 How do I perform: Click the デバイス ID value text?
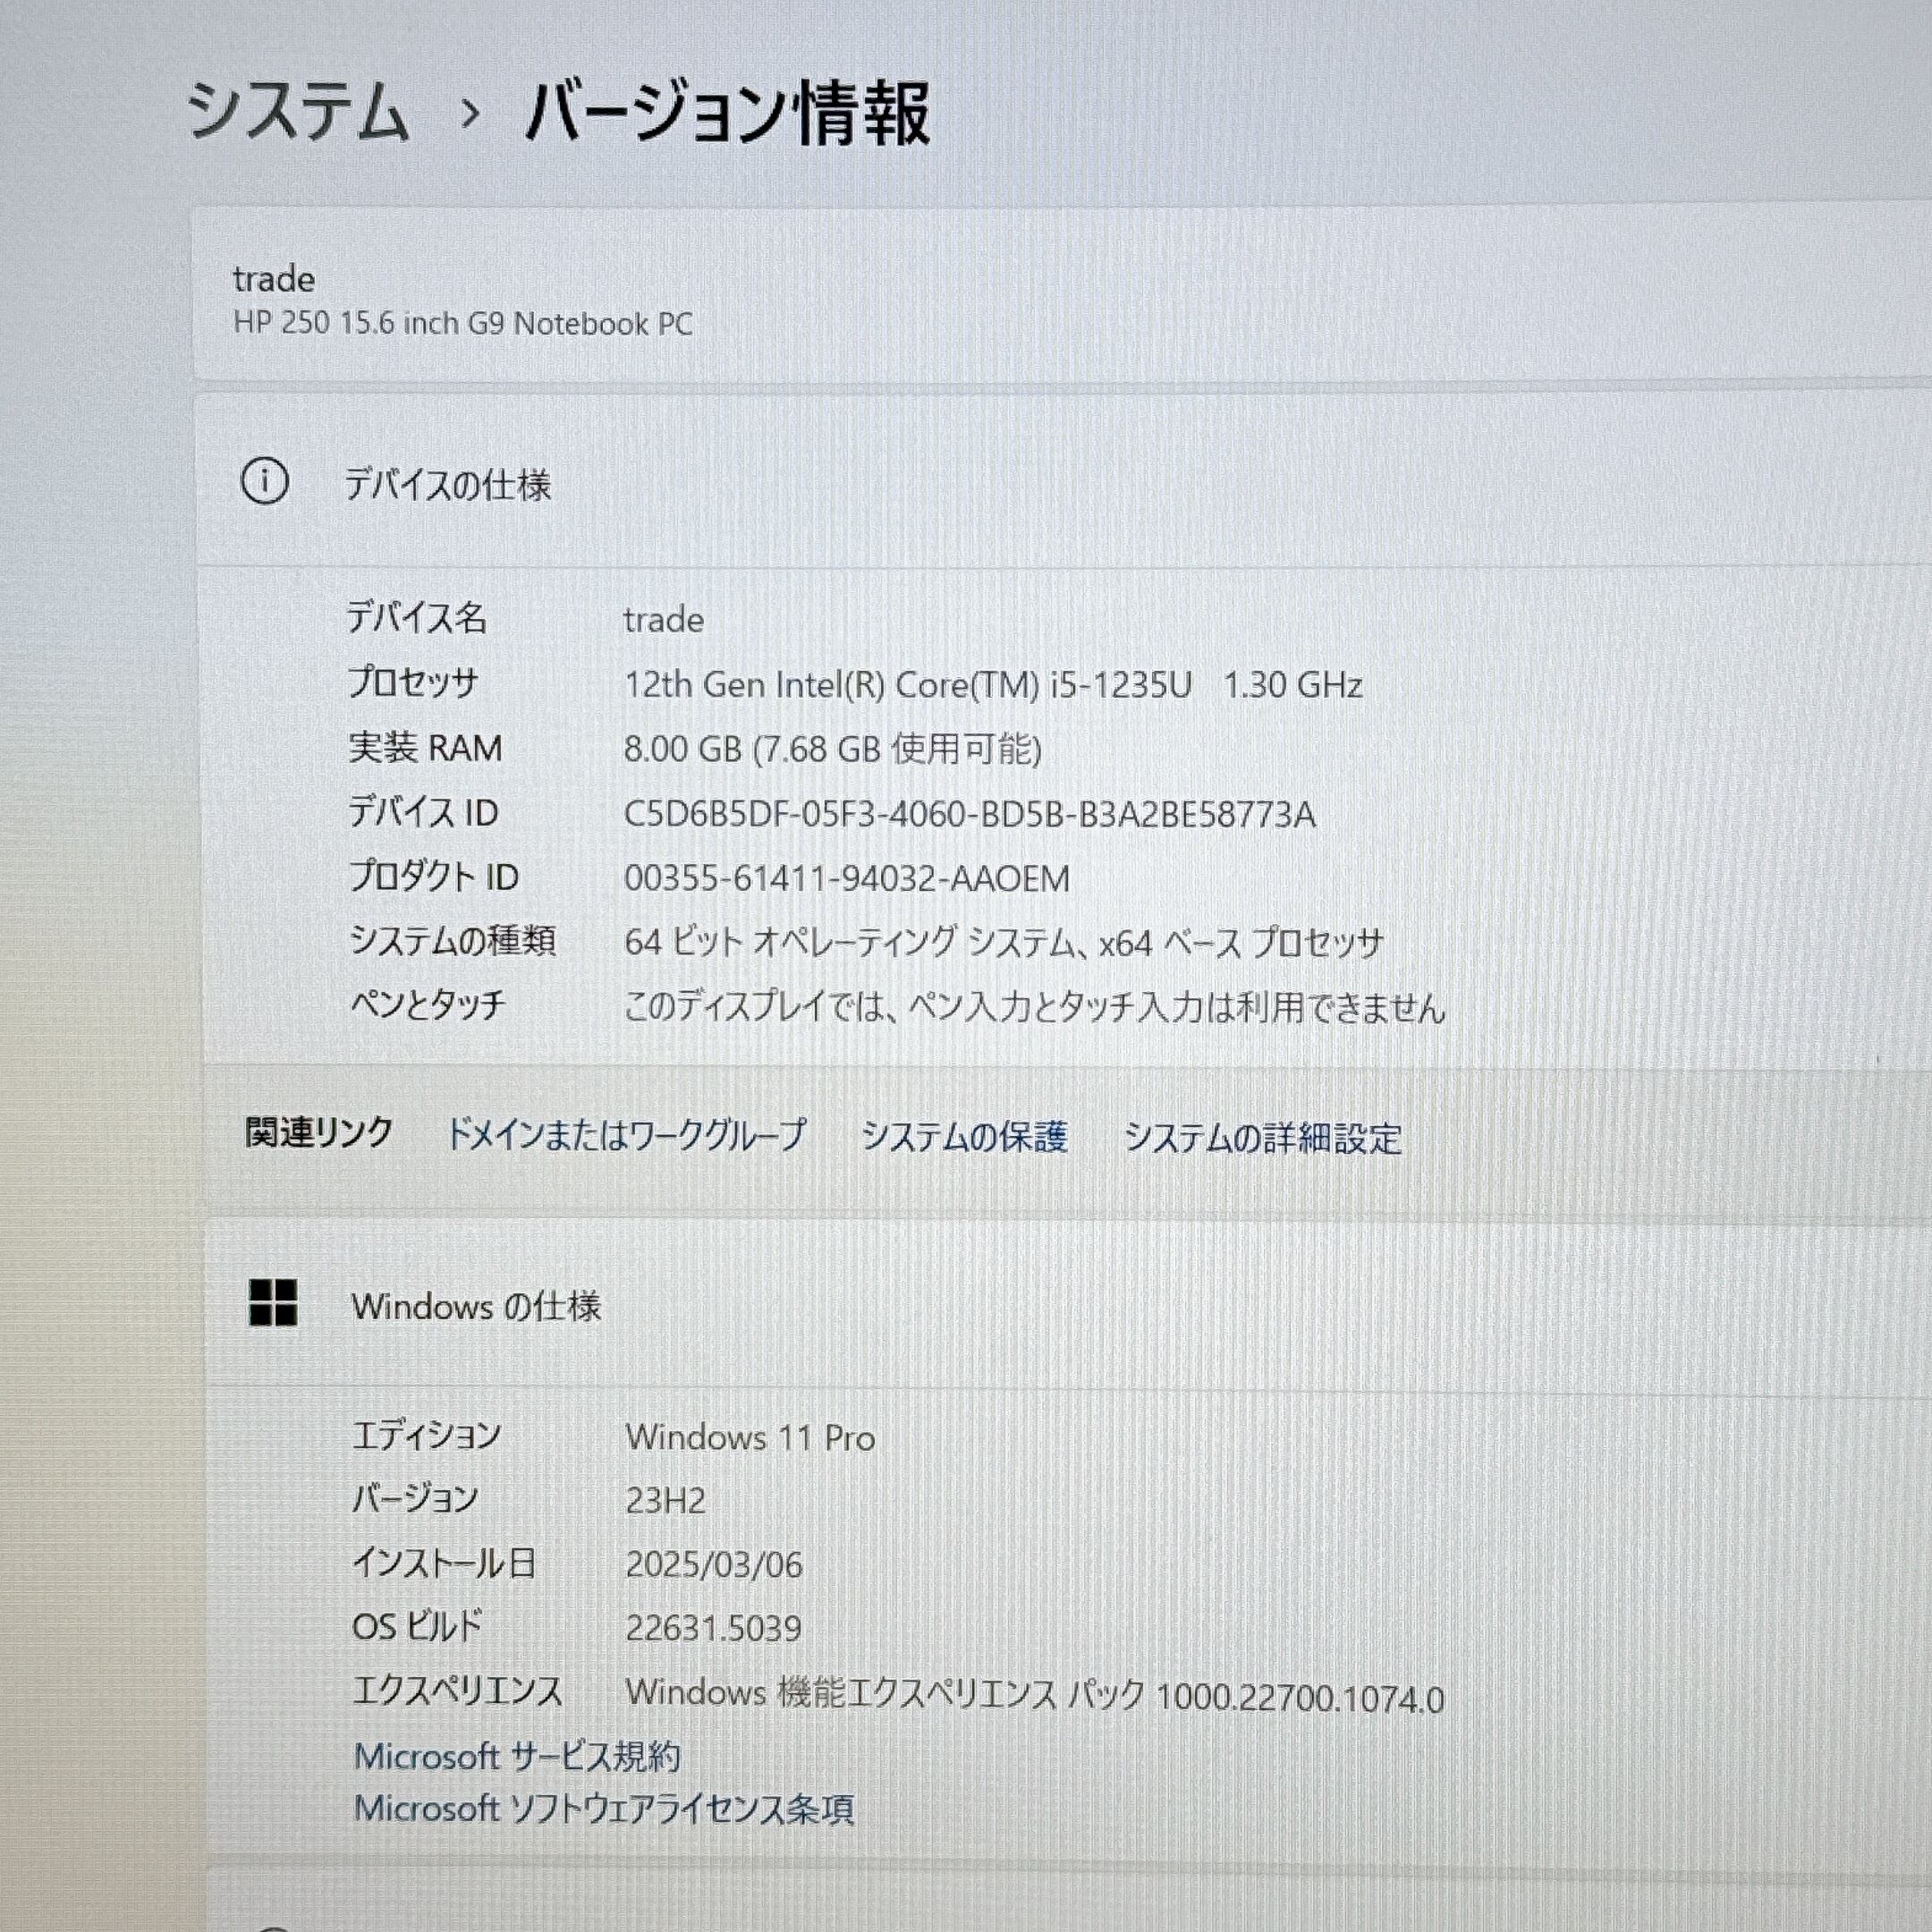click(x=969, y=814)
